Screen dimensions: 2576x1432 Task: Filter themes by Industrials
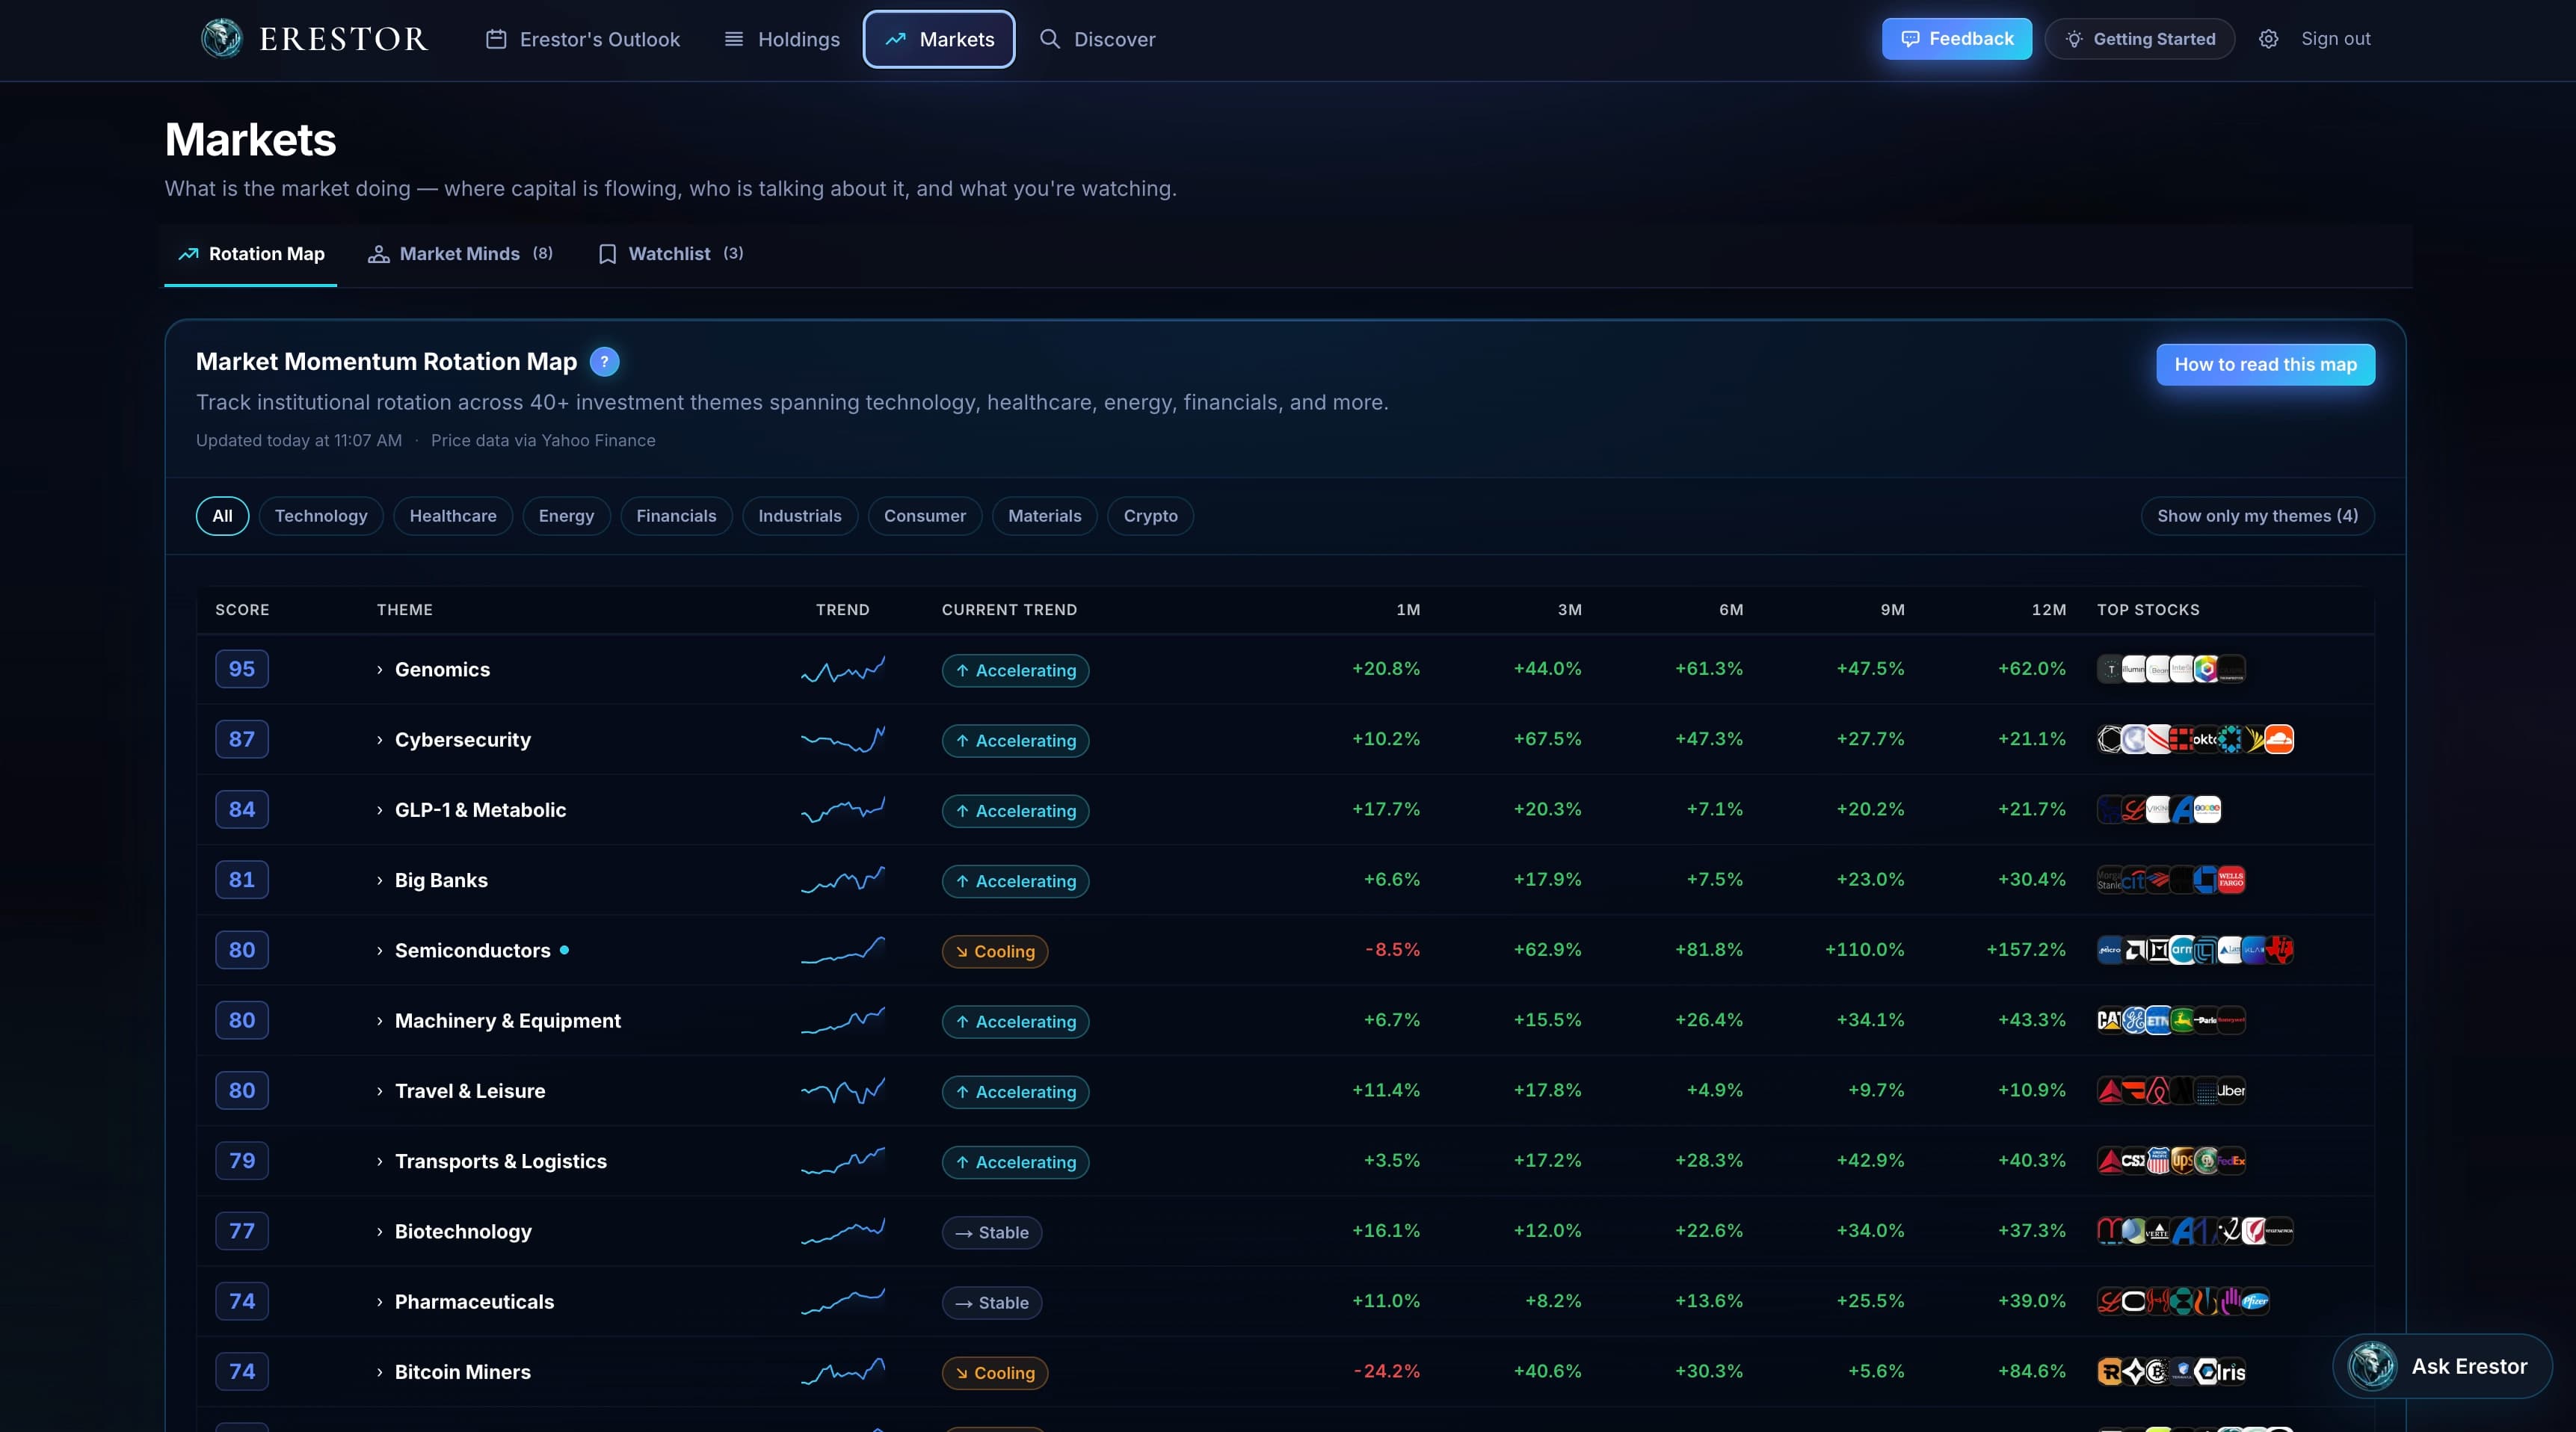(x=800, y=516)
